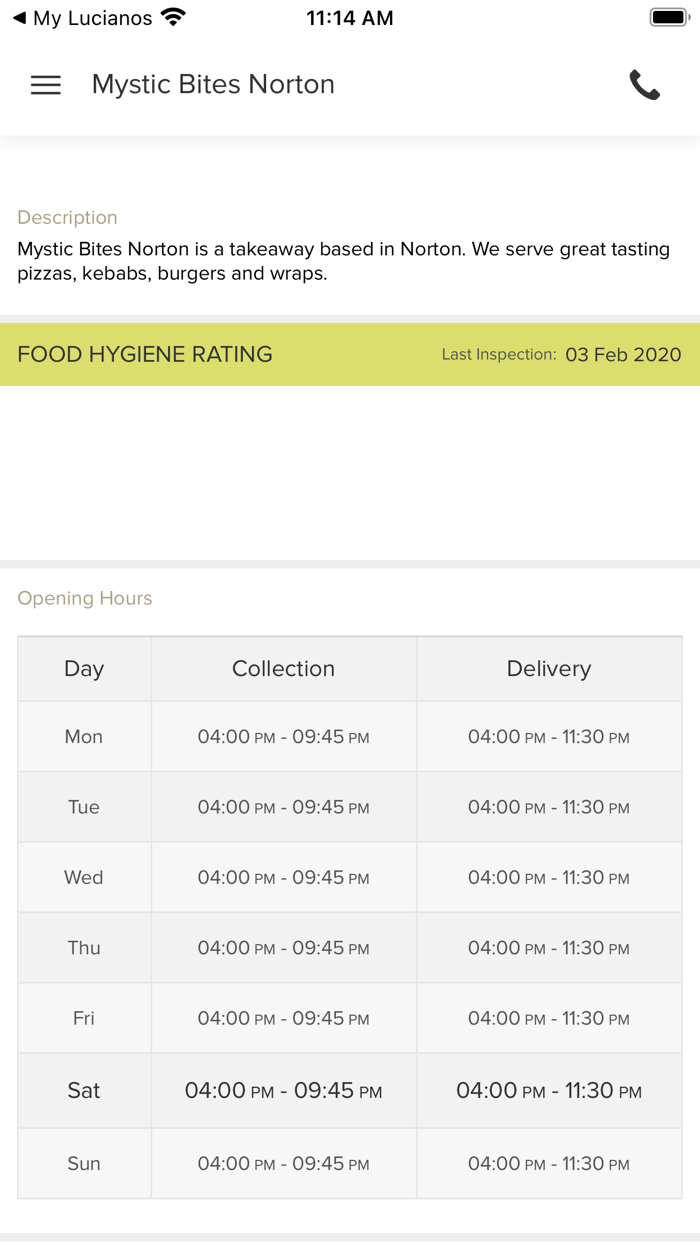Screen dimensions: 700x1244
Task: Tap the Opening Hours heading
Action: tap(85, 598)
